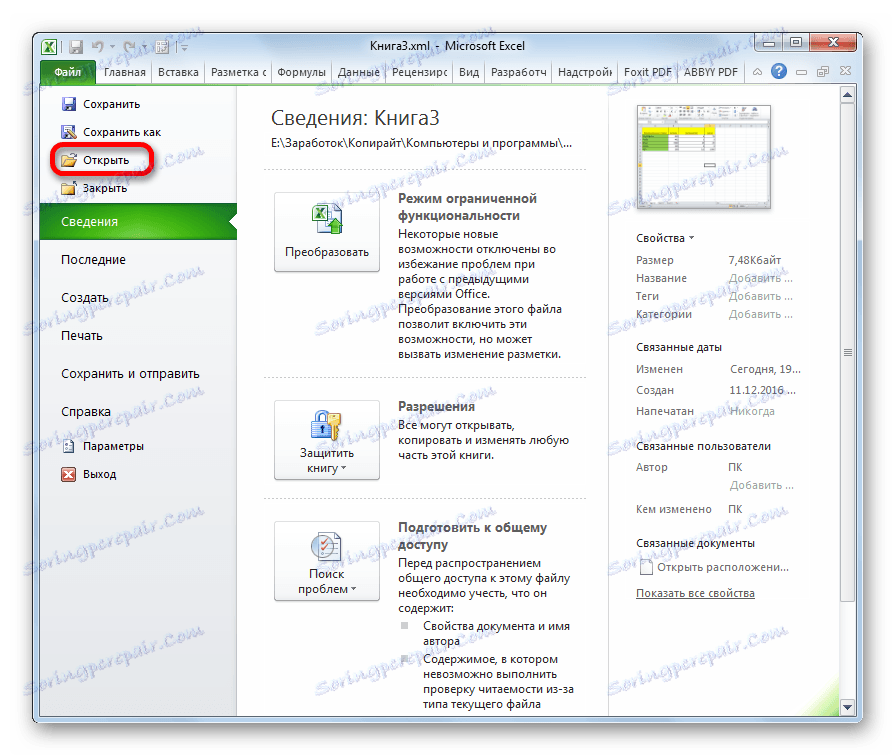This screenshot has height=756, width=896.
Task: Click the Преобразовать convert icon
Action: (x=327, y=219)
